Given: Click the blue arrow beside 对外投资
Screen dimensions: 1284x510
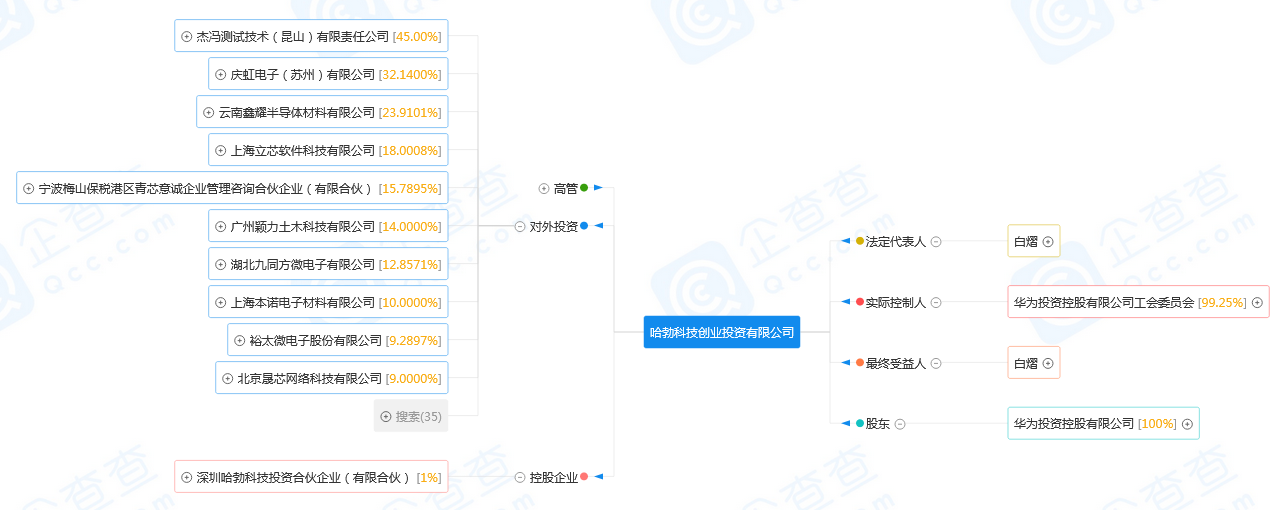Looking at the screenshot, I should [598, 225].
